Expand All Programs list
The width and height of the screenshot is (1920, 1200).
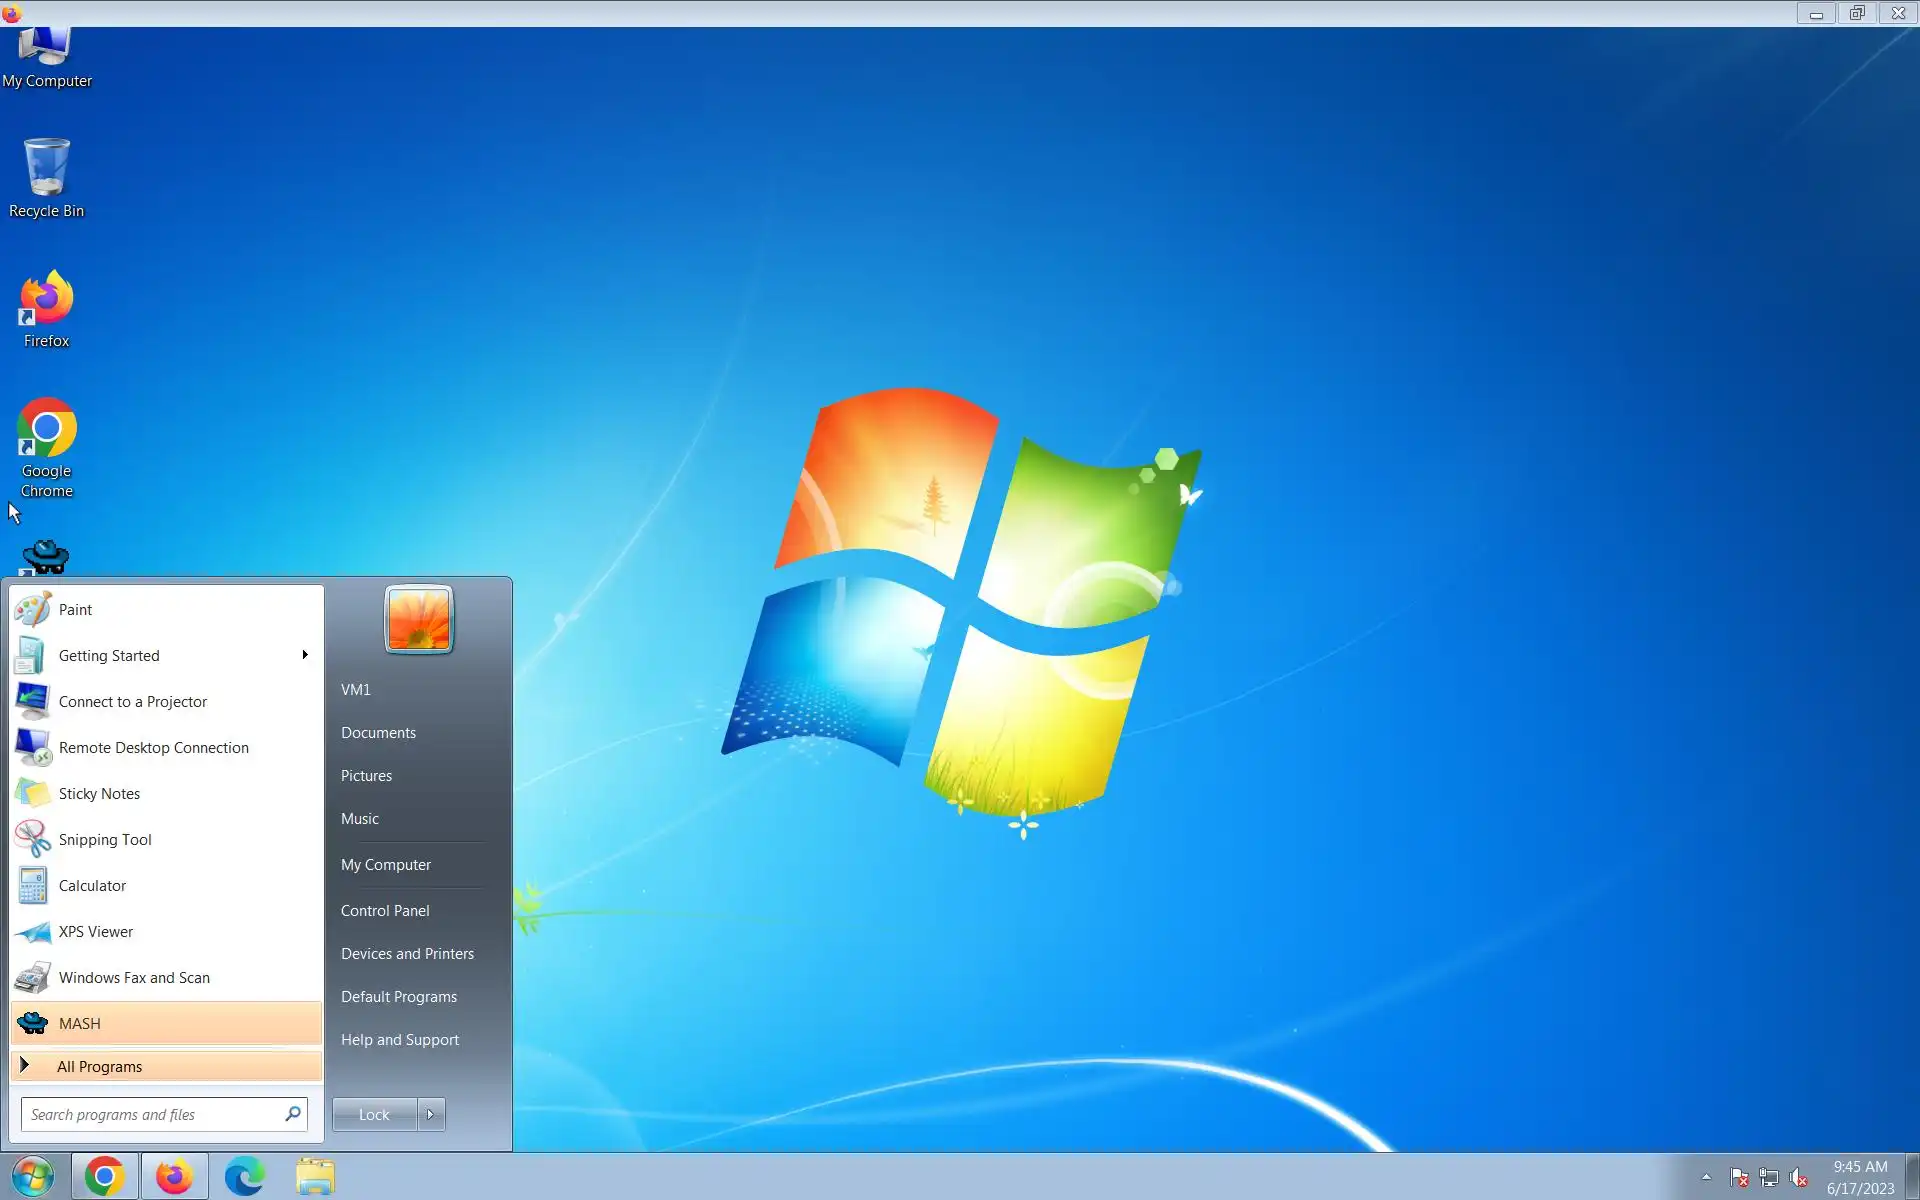coord(99,1067)
